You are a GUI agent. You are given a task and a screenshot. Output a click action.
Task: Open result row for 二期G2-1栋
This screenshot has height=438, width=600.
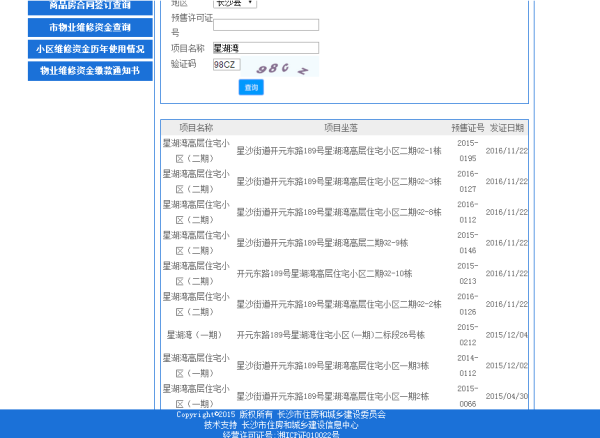pyautogui.click(x=338, y=151)
